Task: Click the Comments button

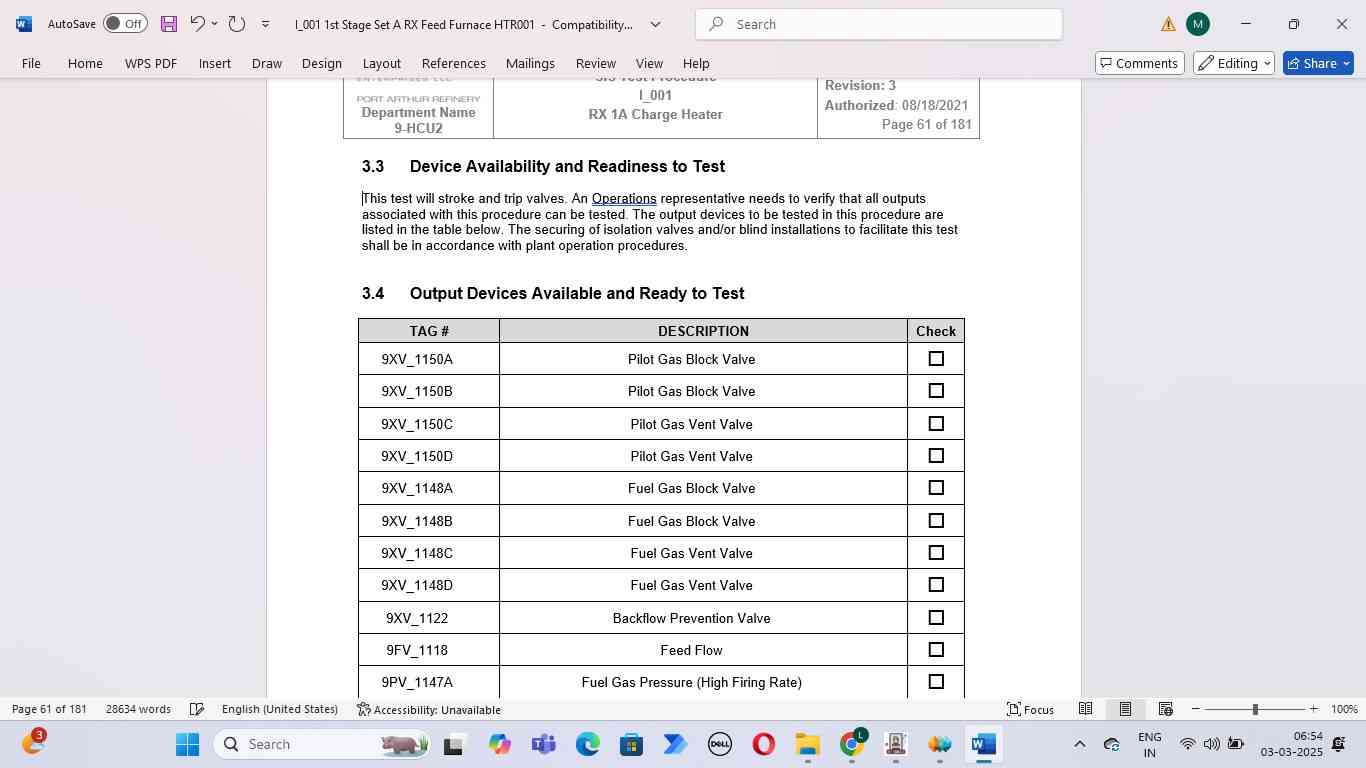Action: [x=1139, y=63]
